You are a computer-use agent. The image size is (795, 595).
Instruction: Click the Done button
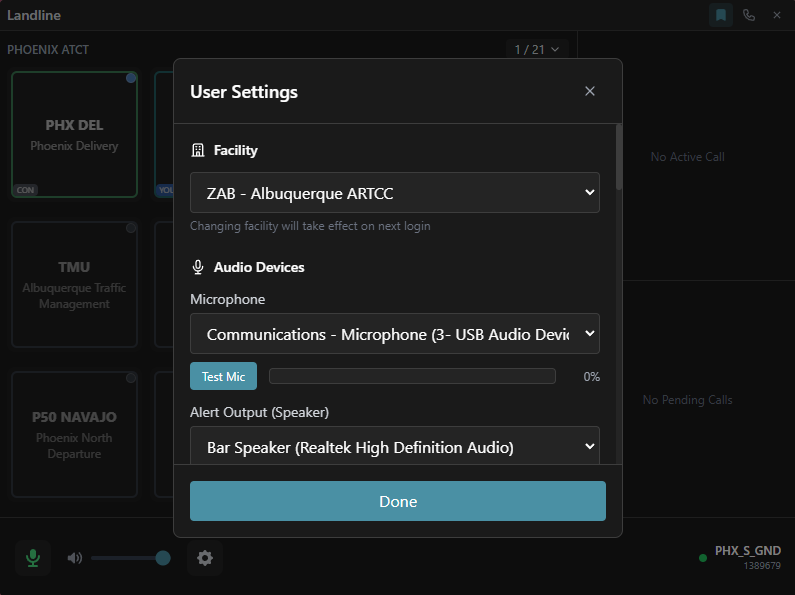tap(397, 501)
